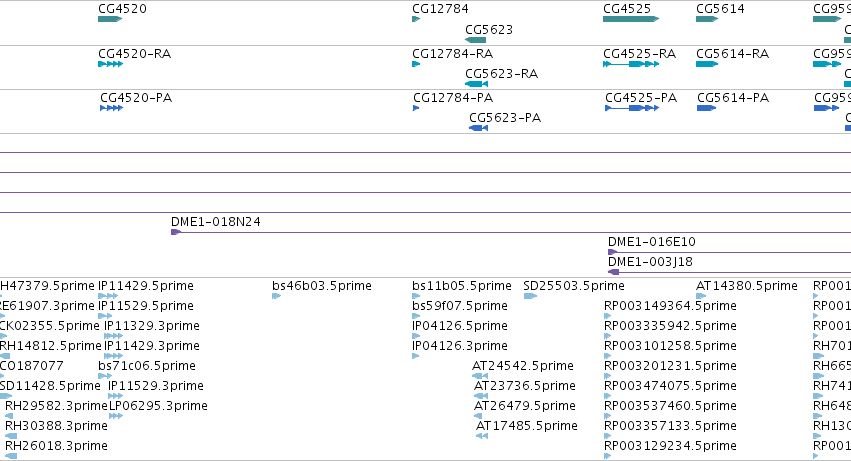Viewport: 851px width, 461px height.
Task: Click the DME1-003J18 clone marker
Action: tap(613, 272)
